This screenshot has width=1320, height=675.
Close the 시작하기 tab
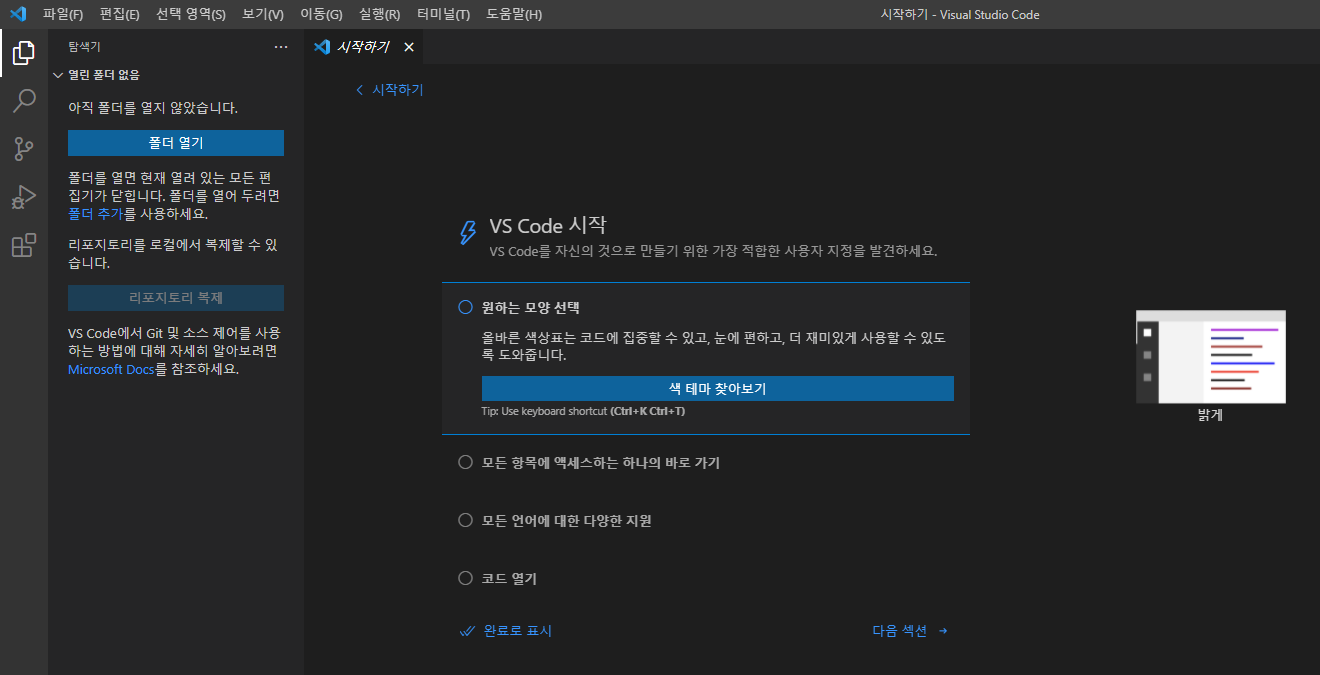408,47
